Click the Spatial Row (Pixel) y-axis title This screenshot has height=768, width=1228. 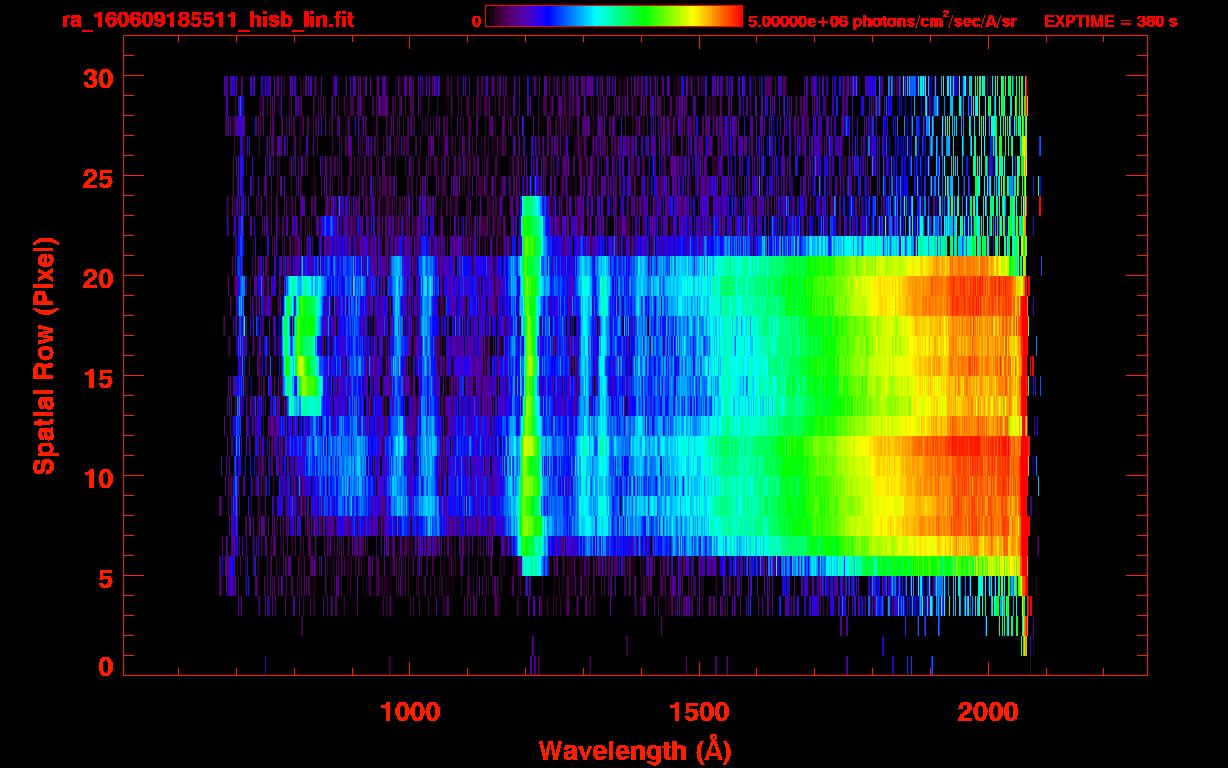click(43, 355)
